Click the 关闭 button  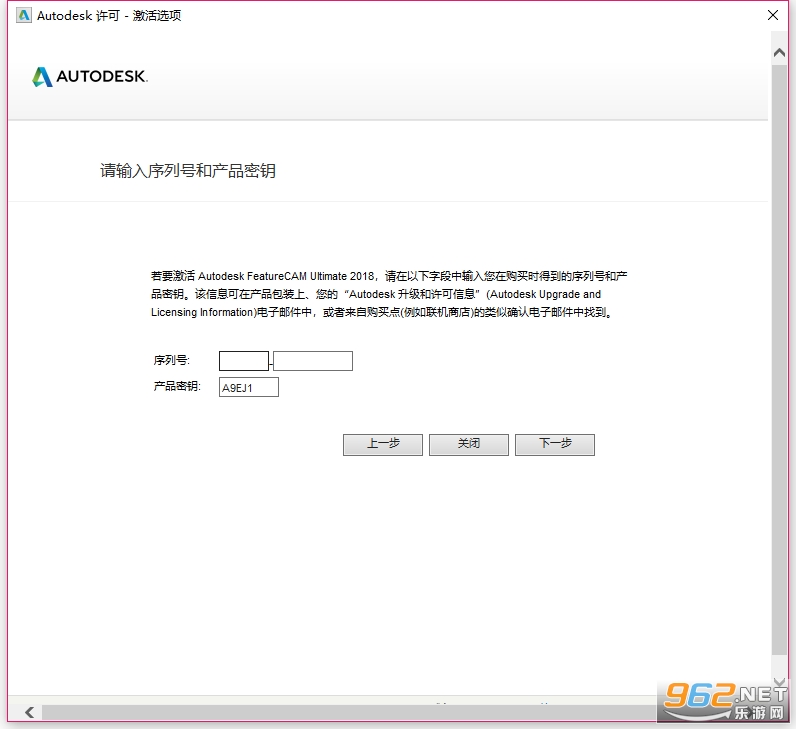[469, 445]
